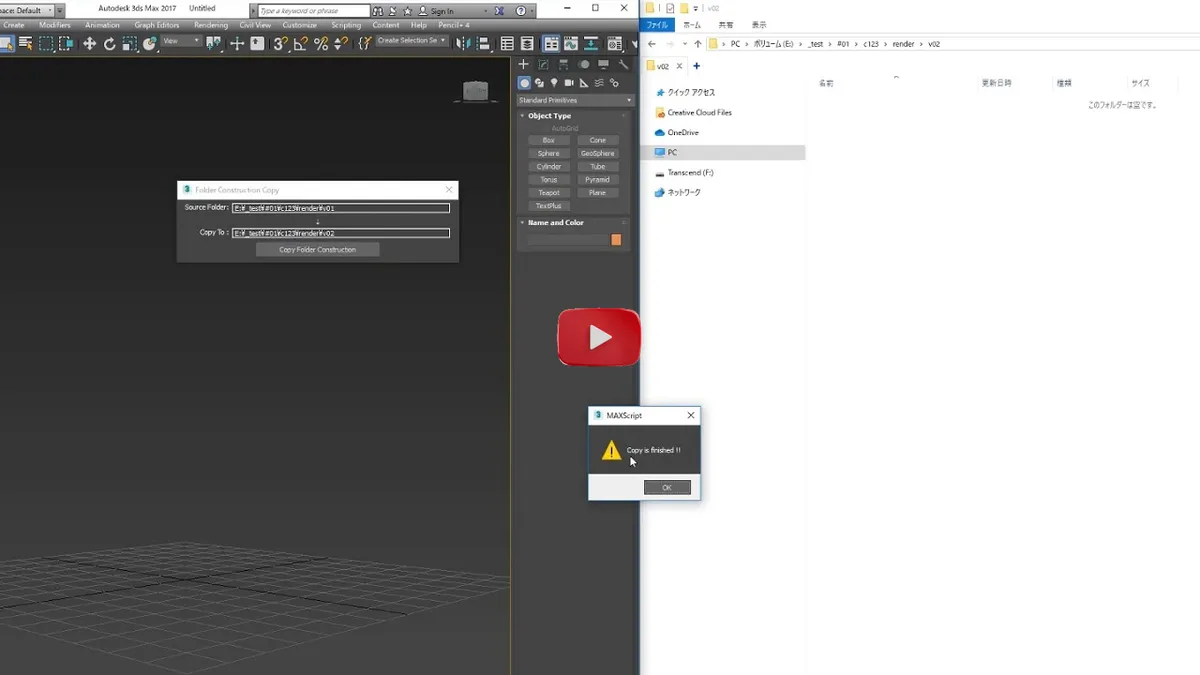
Task: Select OneDrive in Explorer sidebar
Action: pos(684,132)
